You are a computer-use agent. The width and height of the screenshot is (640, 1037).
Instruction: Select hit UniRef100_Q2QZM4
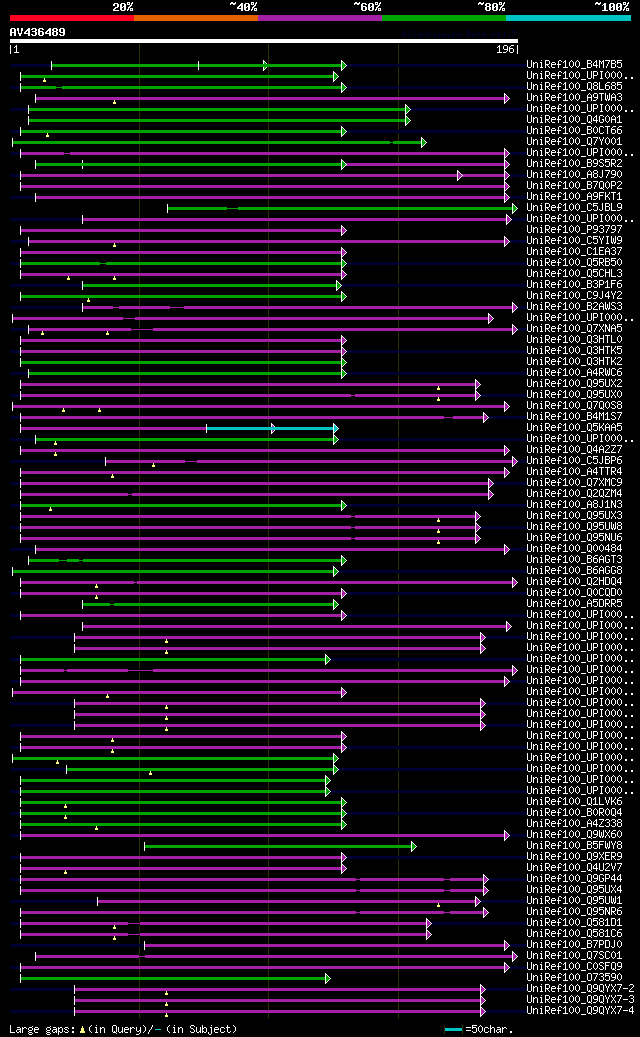pos(574,493)
